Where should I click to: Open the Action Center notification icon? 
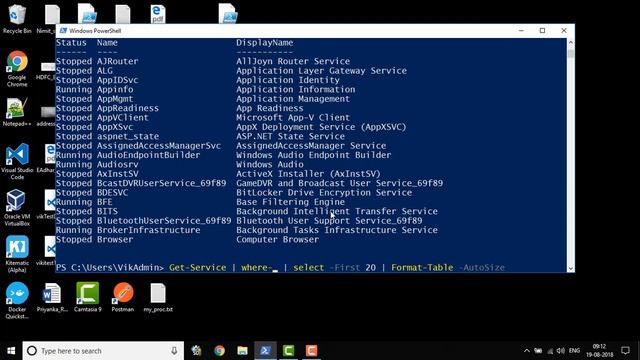(x=625, y=351)
